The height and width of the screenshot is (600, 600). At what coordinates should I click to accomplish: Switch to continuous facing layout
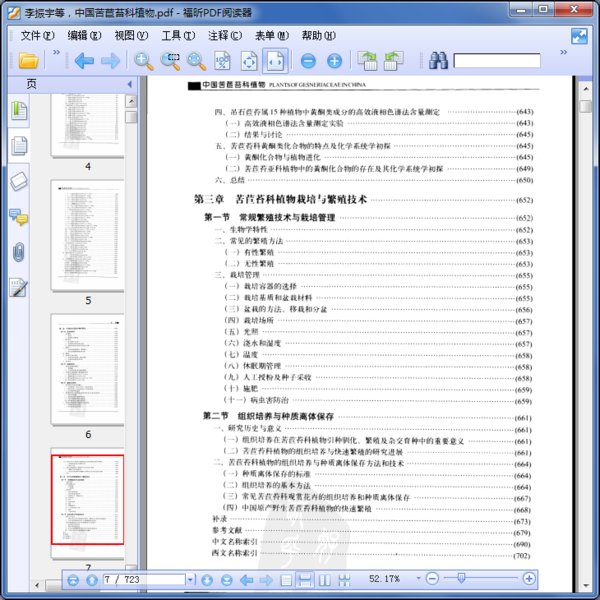coord(344,580)
